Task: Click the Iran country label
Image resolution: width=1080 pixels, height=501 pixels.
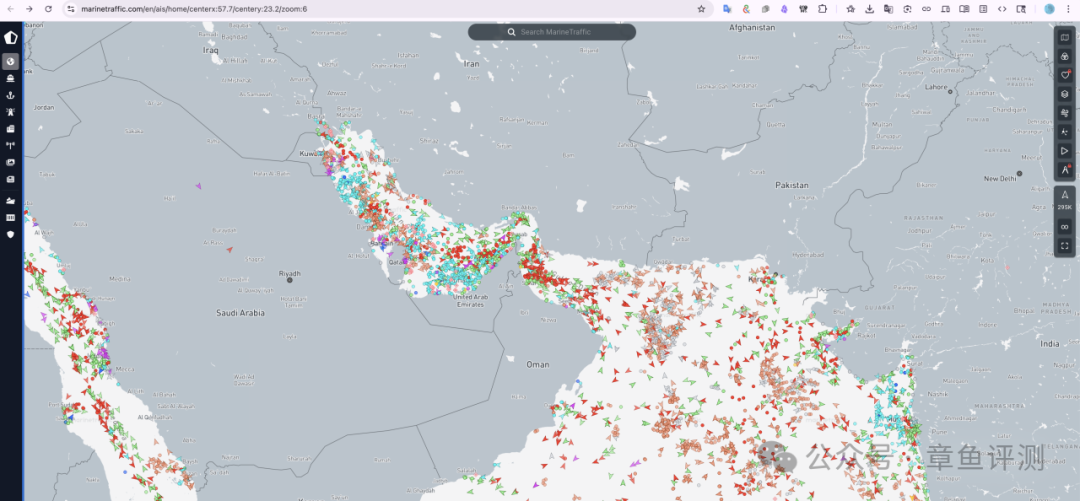Action: click(472, 63)
